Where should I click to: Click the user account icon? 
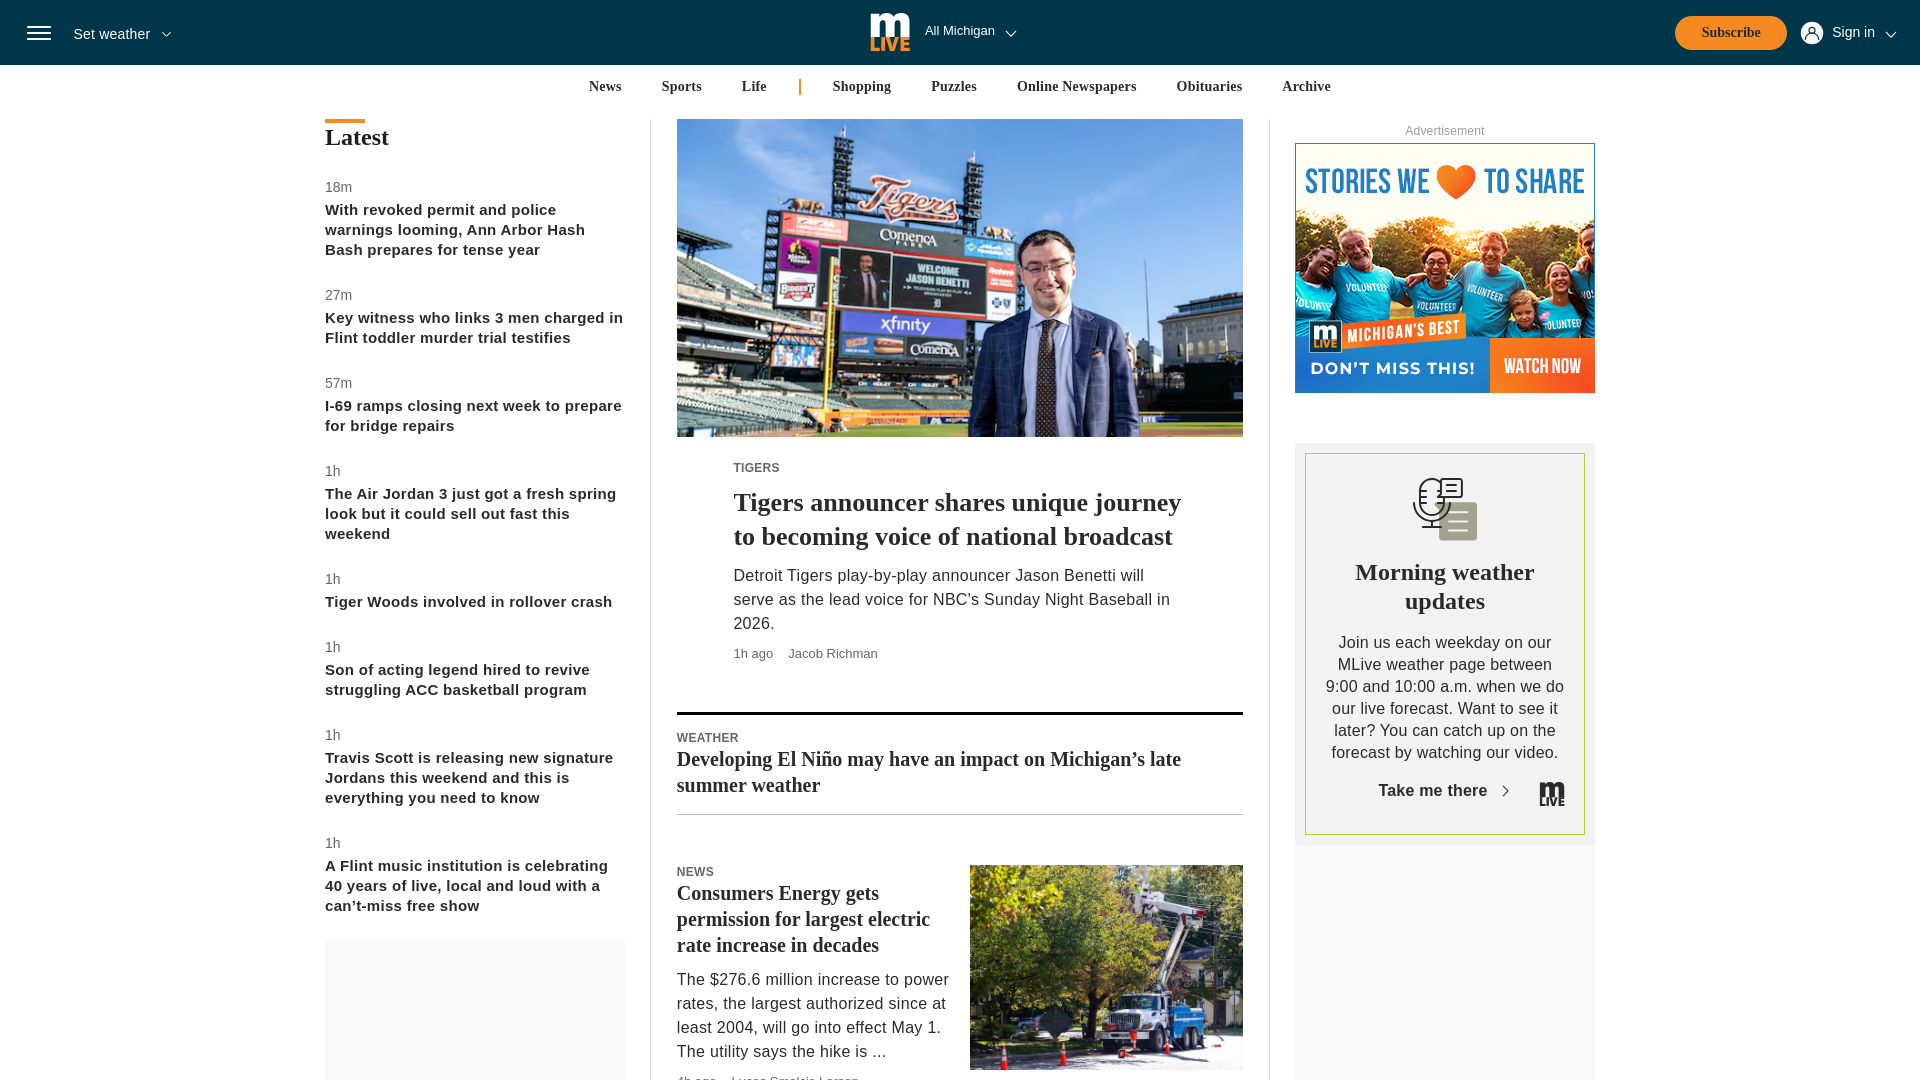click(1811, 33)
